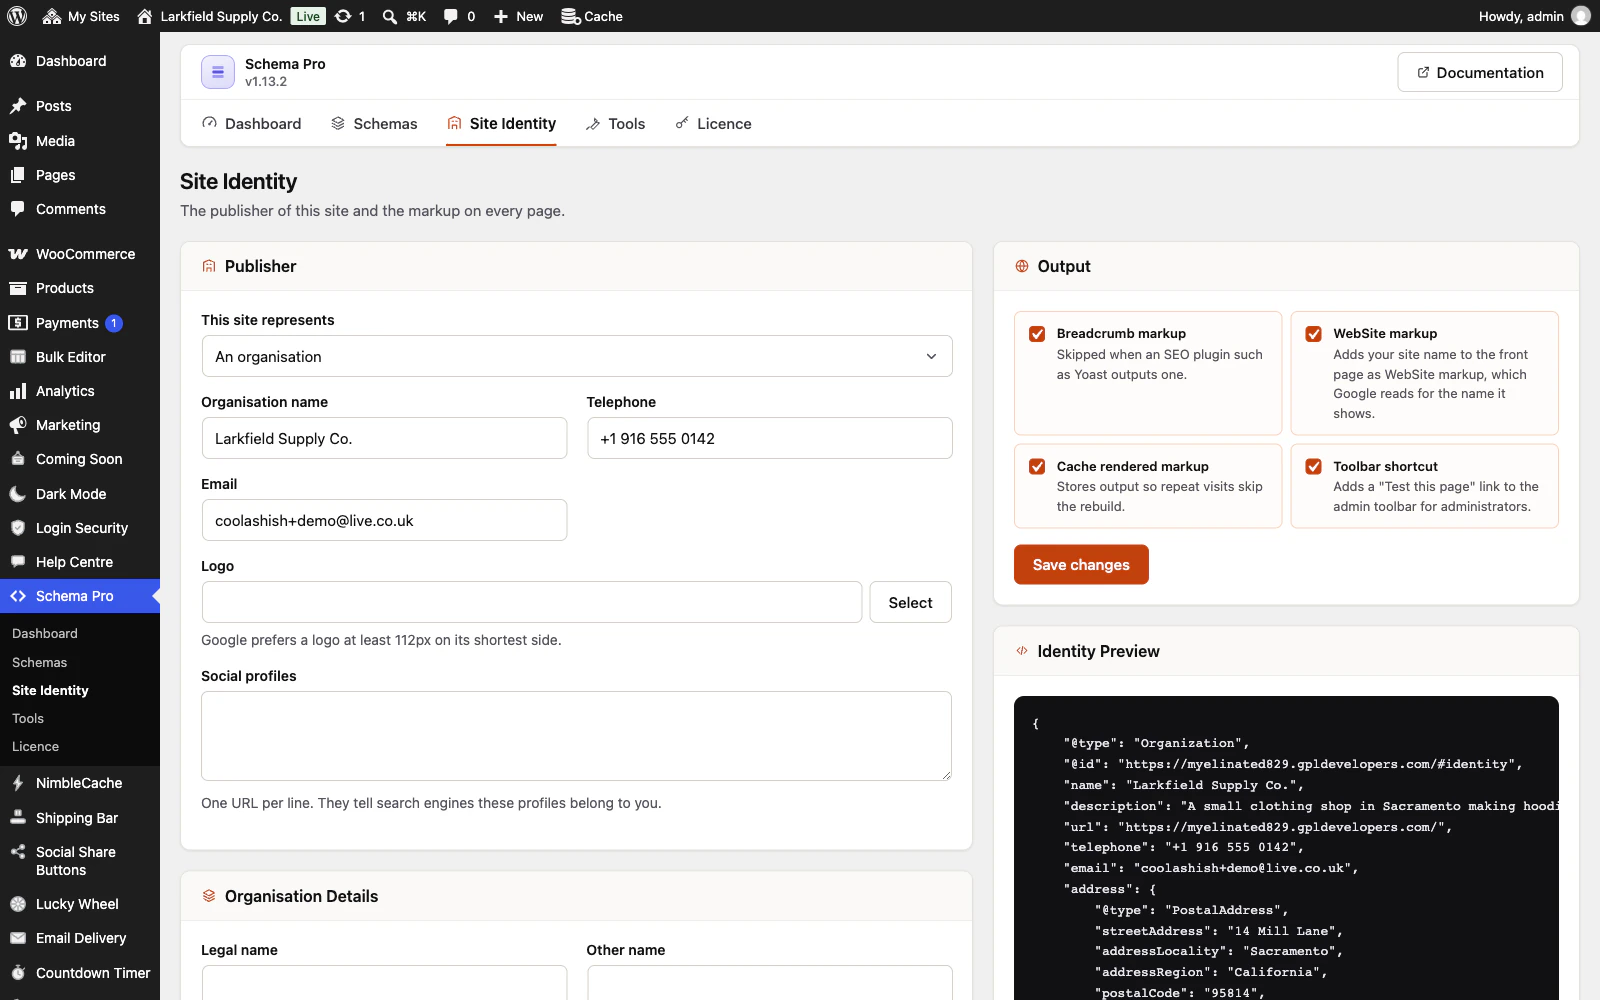Click the Organisation name field
1600x1000 pixels.
[385, 438]
